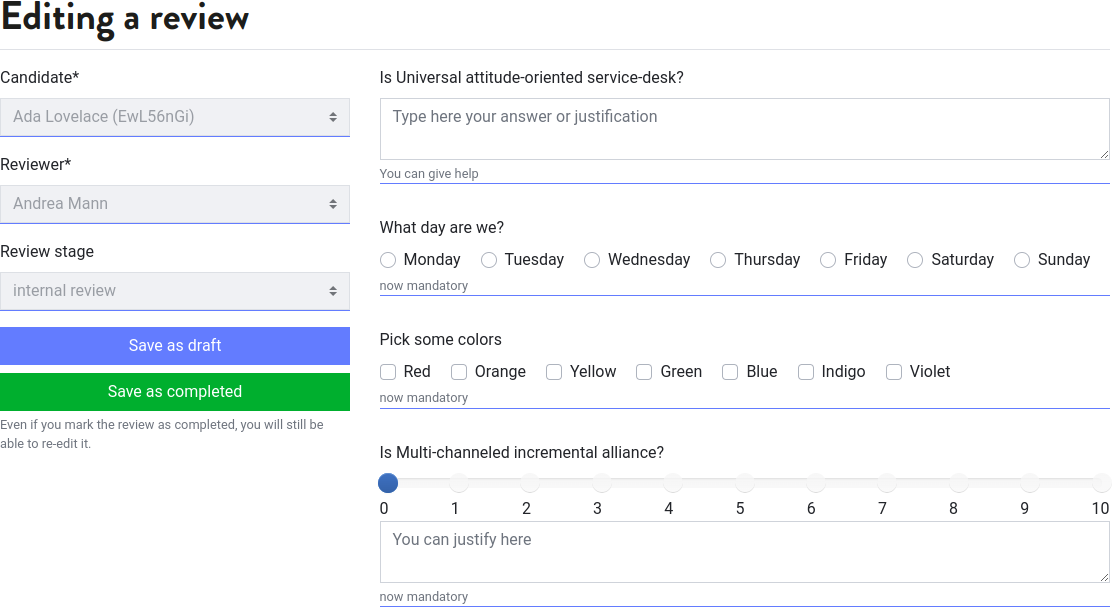Image resolution: width=1112 pixels, height=607 pixels.
Task: Set the alliance slider to 5
Action: (744, 484)
